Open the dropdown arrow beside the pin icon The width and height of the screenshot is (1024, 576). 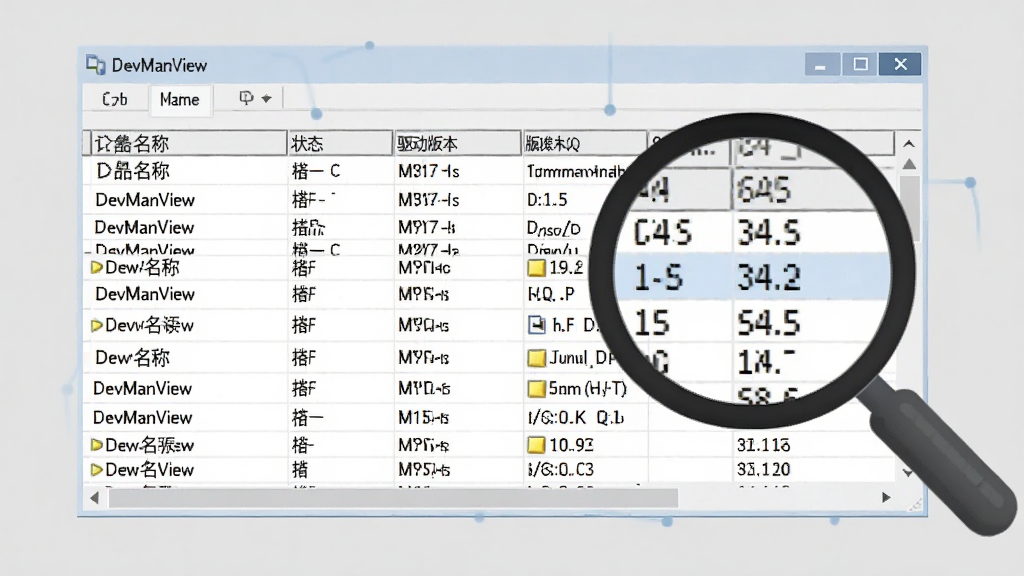point(266,99)
